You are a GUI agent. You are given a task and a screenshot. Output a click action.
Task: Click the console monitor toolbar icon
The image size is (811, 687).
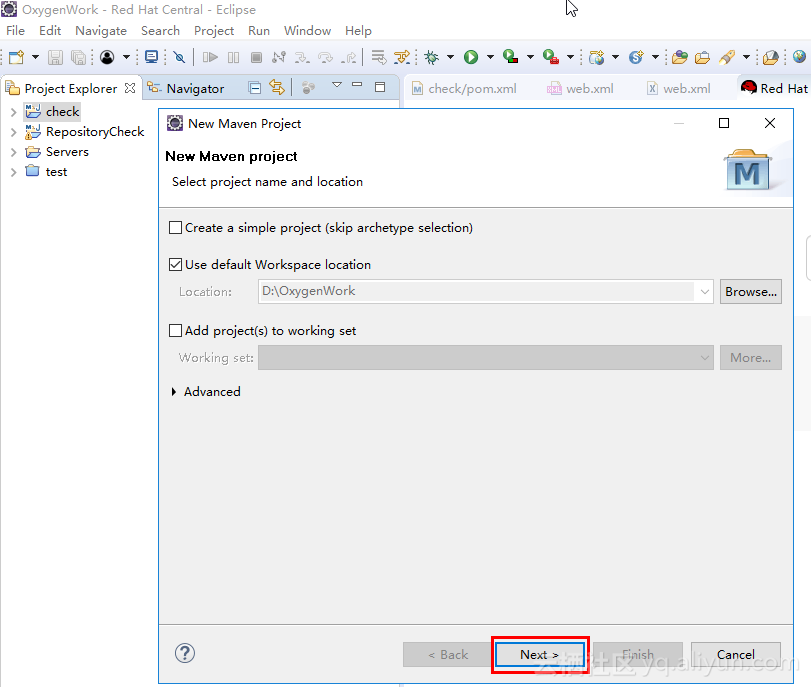click(152, 57)
